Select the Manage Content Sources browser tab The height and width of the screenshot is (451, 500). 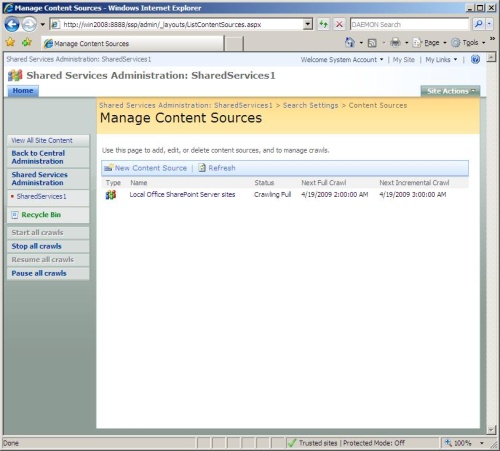(x=132, y=43)
